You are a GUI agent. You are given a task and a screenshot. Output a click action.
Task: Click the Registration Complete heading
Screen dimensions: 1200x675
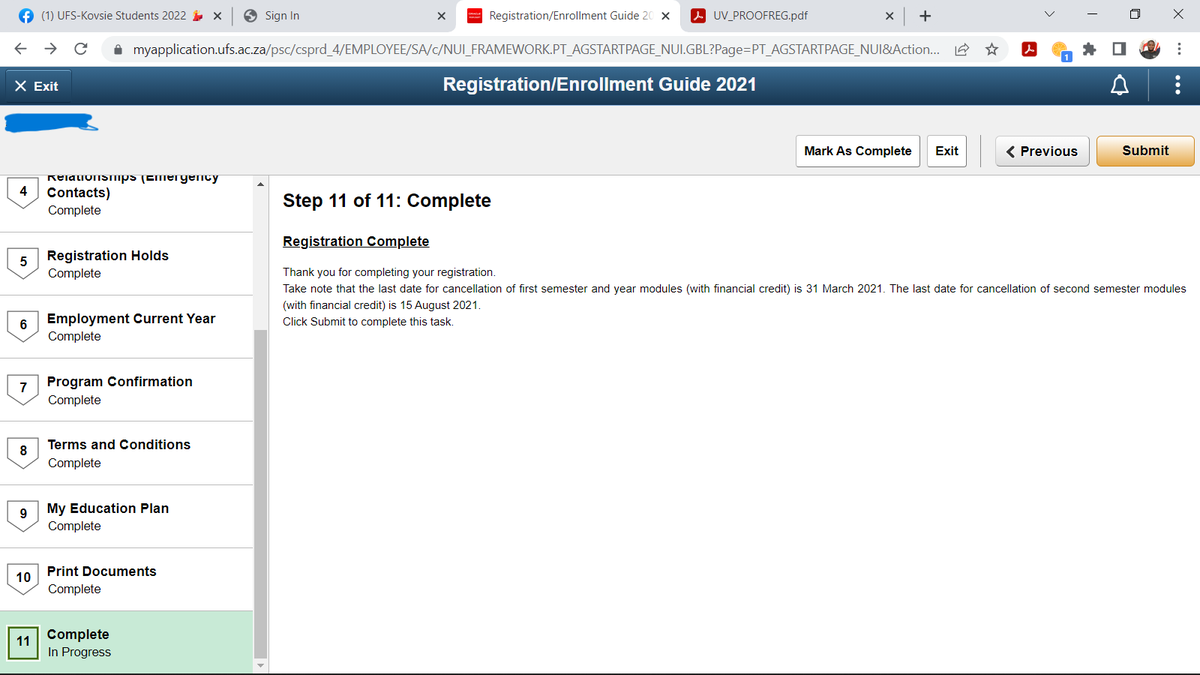(x=356, y=241)
